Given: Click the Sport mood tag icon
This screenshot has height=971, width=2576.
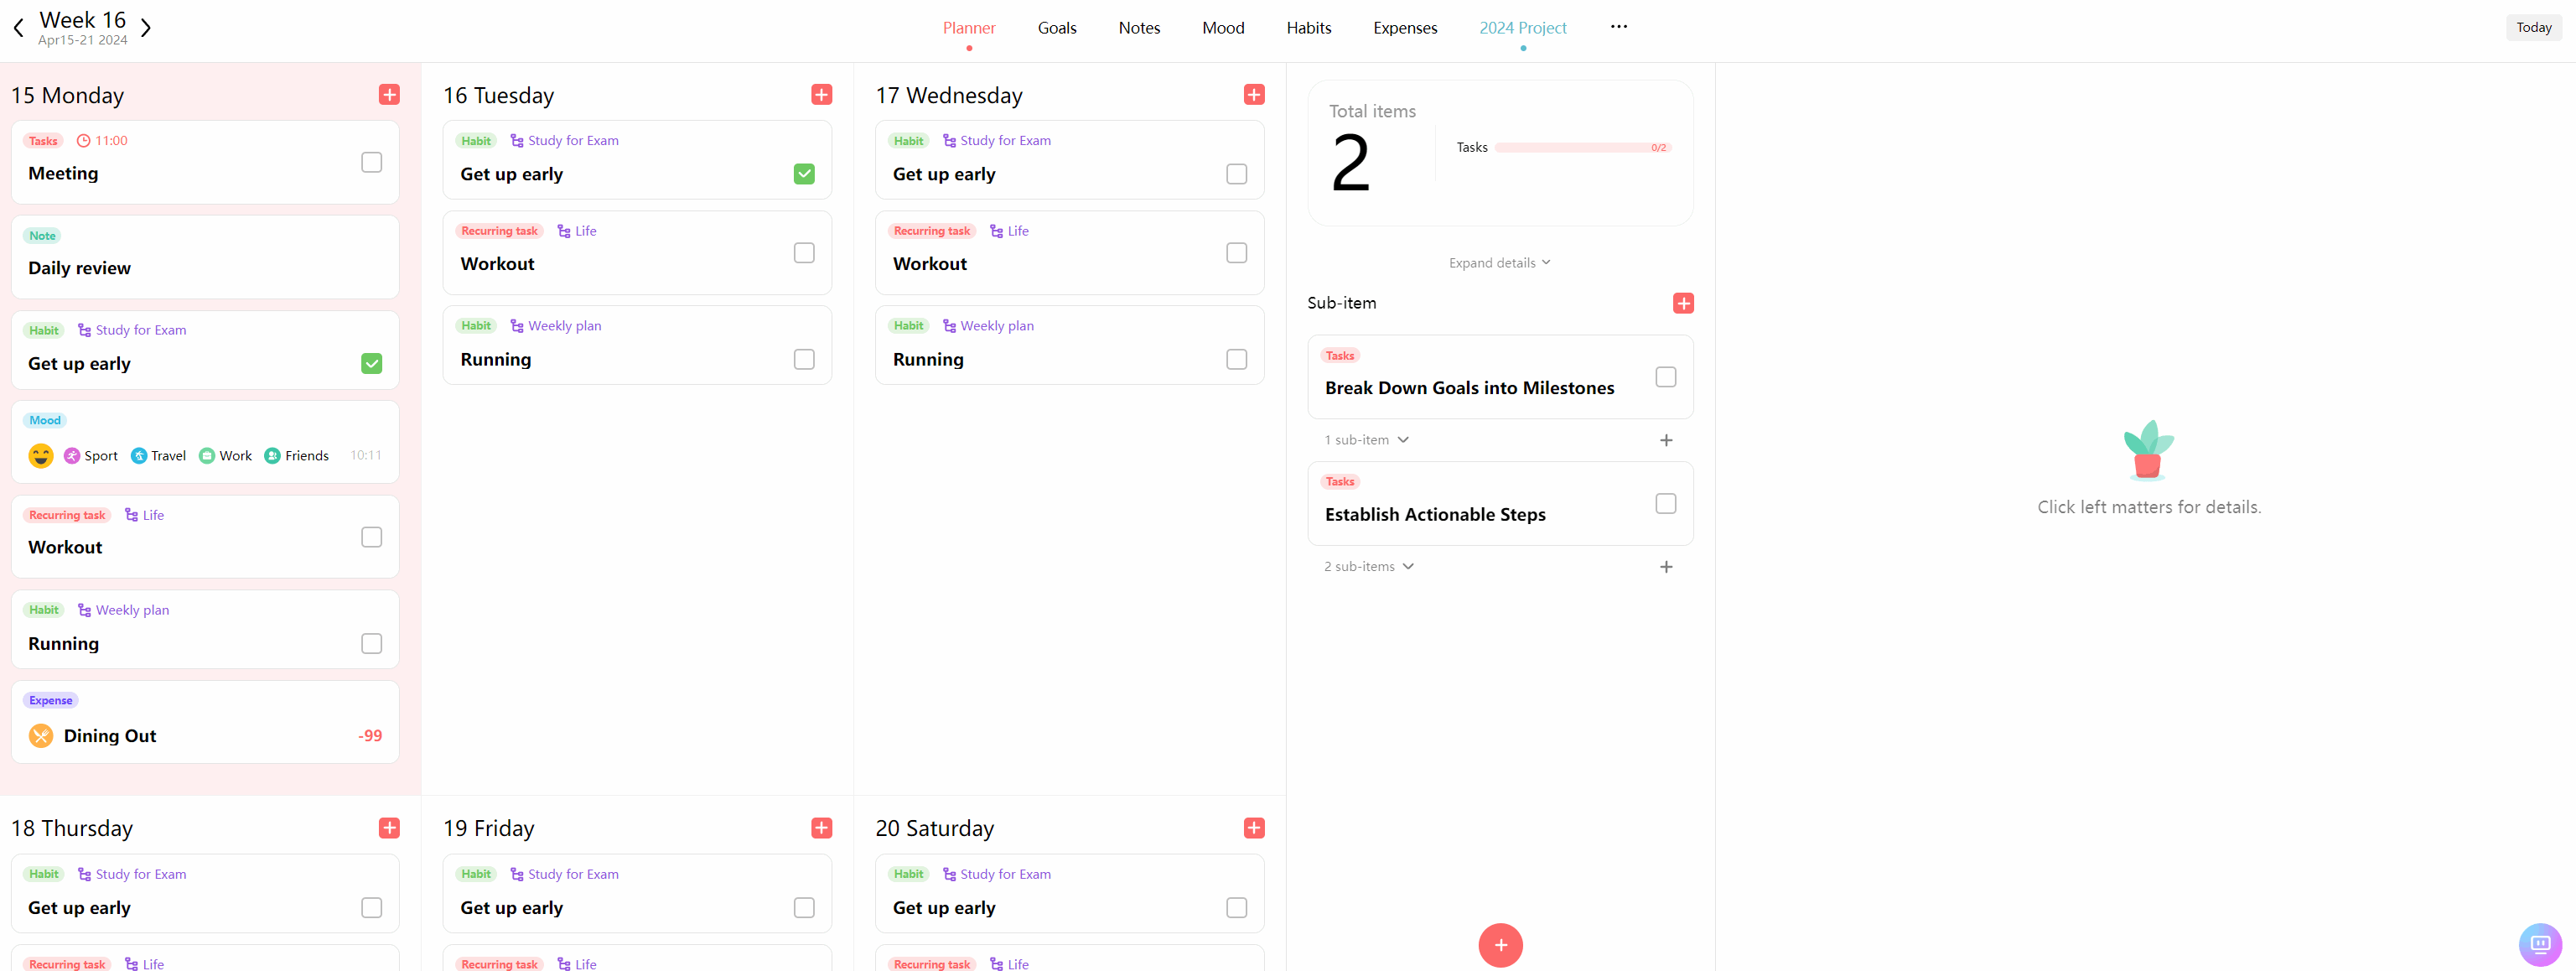Looking at the screenshot, I should pos(72,456).
